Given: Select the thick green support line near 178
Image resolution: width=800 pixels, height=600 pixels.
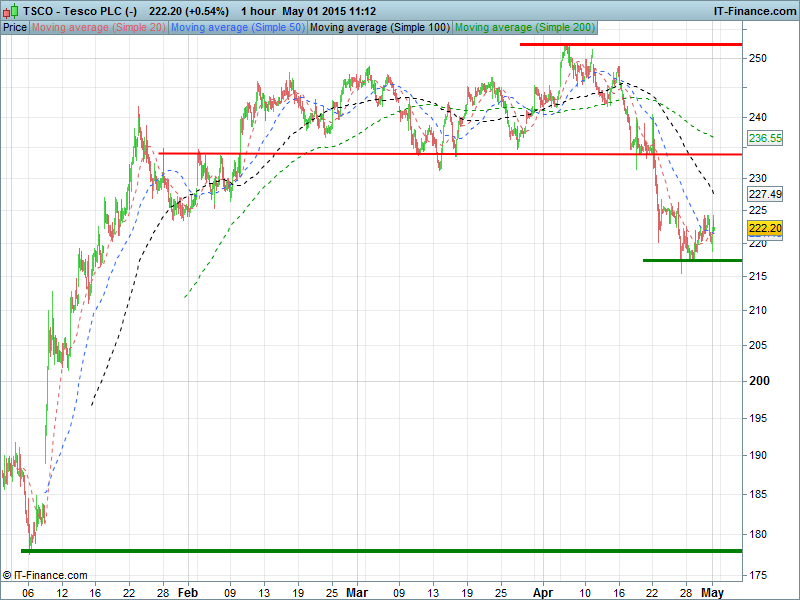Looking at the screenshot, I should point(380,551).
